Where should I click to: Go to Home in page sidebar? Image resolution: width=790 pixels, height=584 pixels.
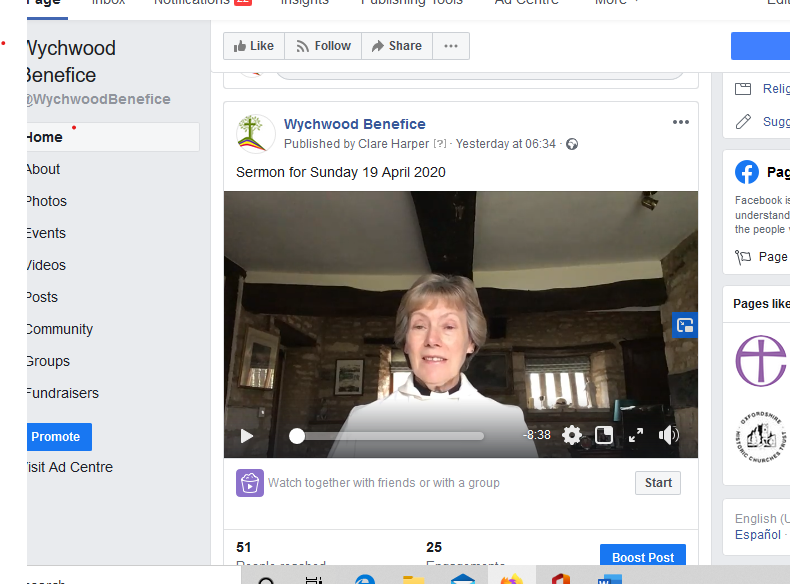pos(113,137)
